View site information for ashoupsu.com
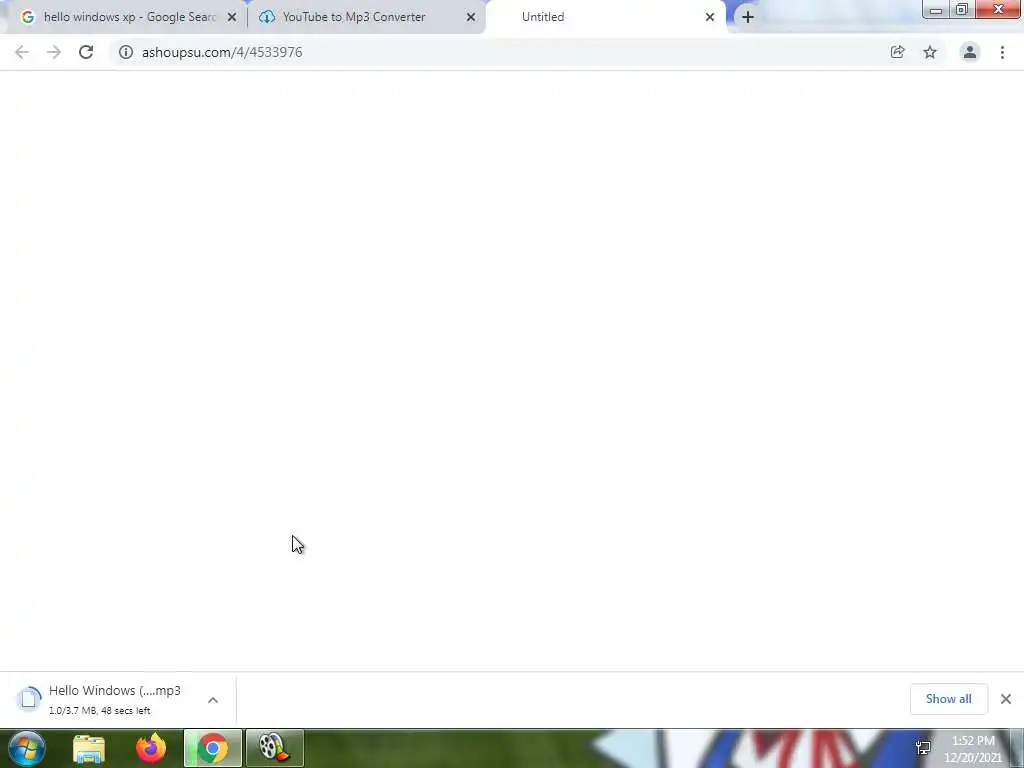Viewport: 1024px width, 768px height. click(125, 52)
